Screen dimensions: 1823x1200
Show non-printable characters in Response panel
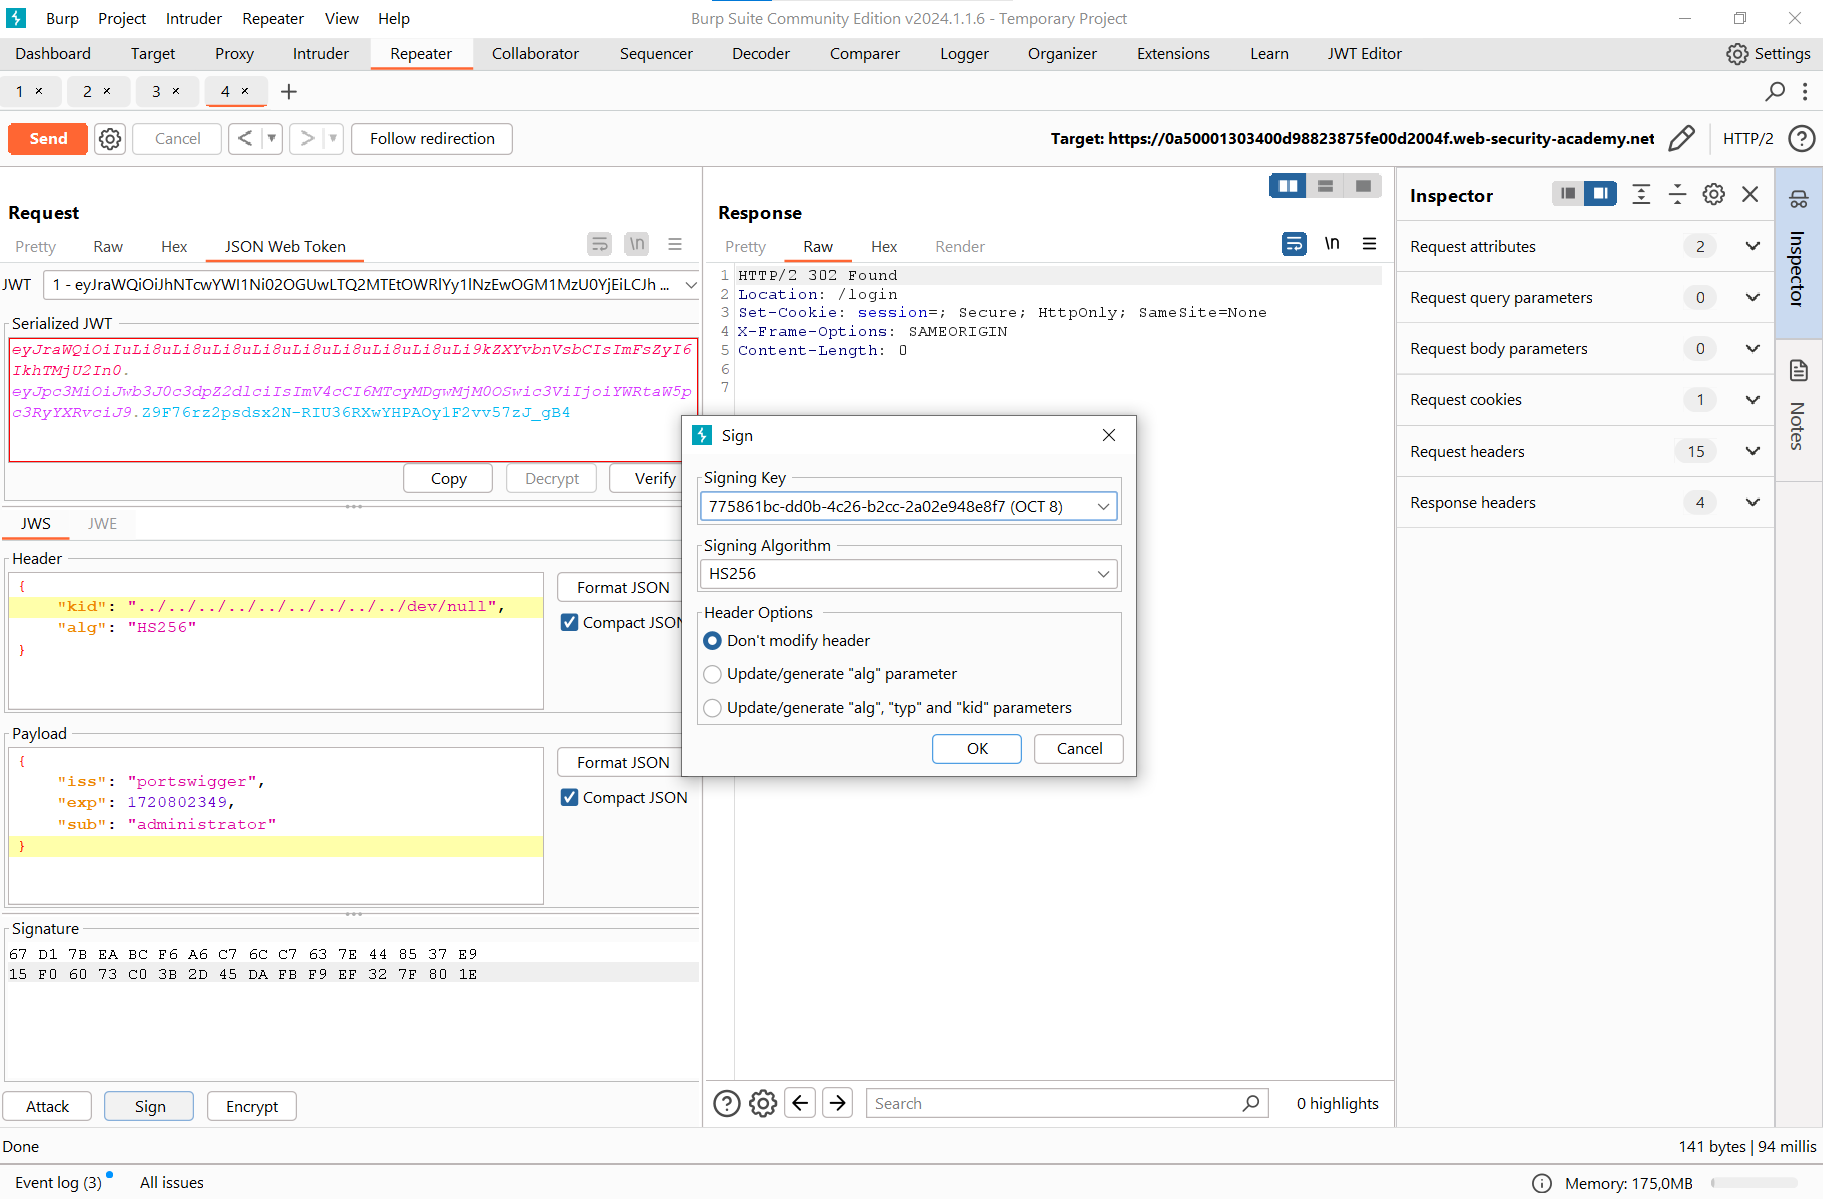pyautogui.click(x=1332, y=244)
